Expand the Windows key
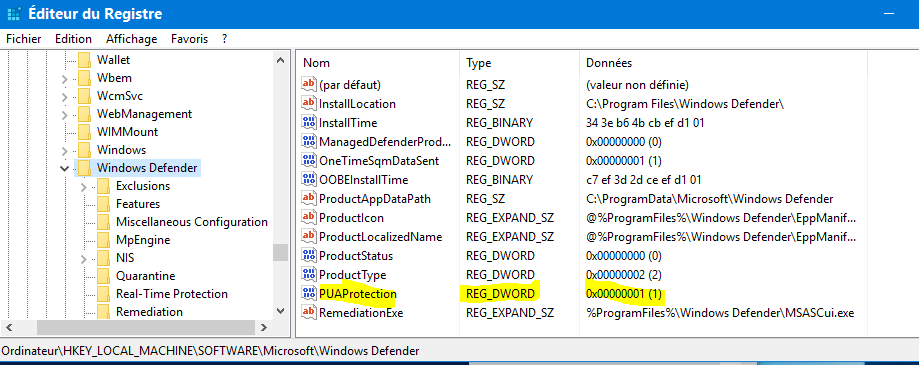Screen dimensions: 919x365 pos(64,150)
